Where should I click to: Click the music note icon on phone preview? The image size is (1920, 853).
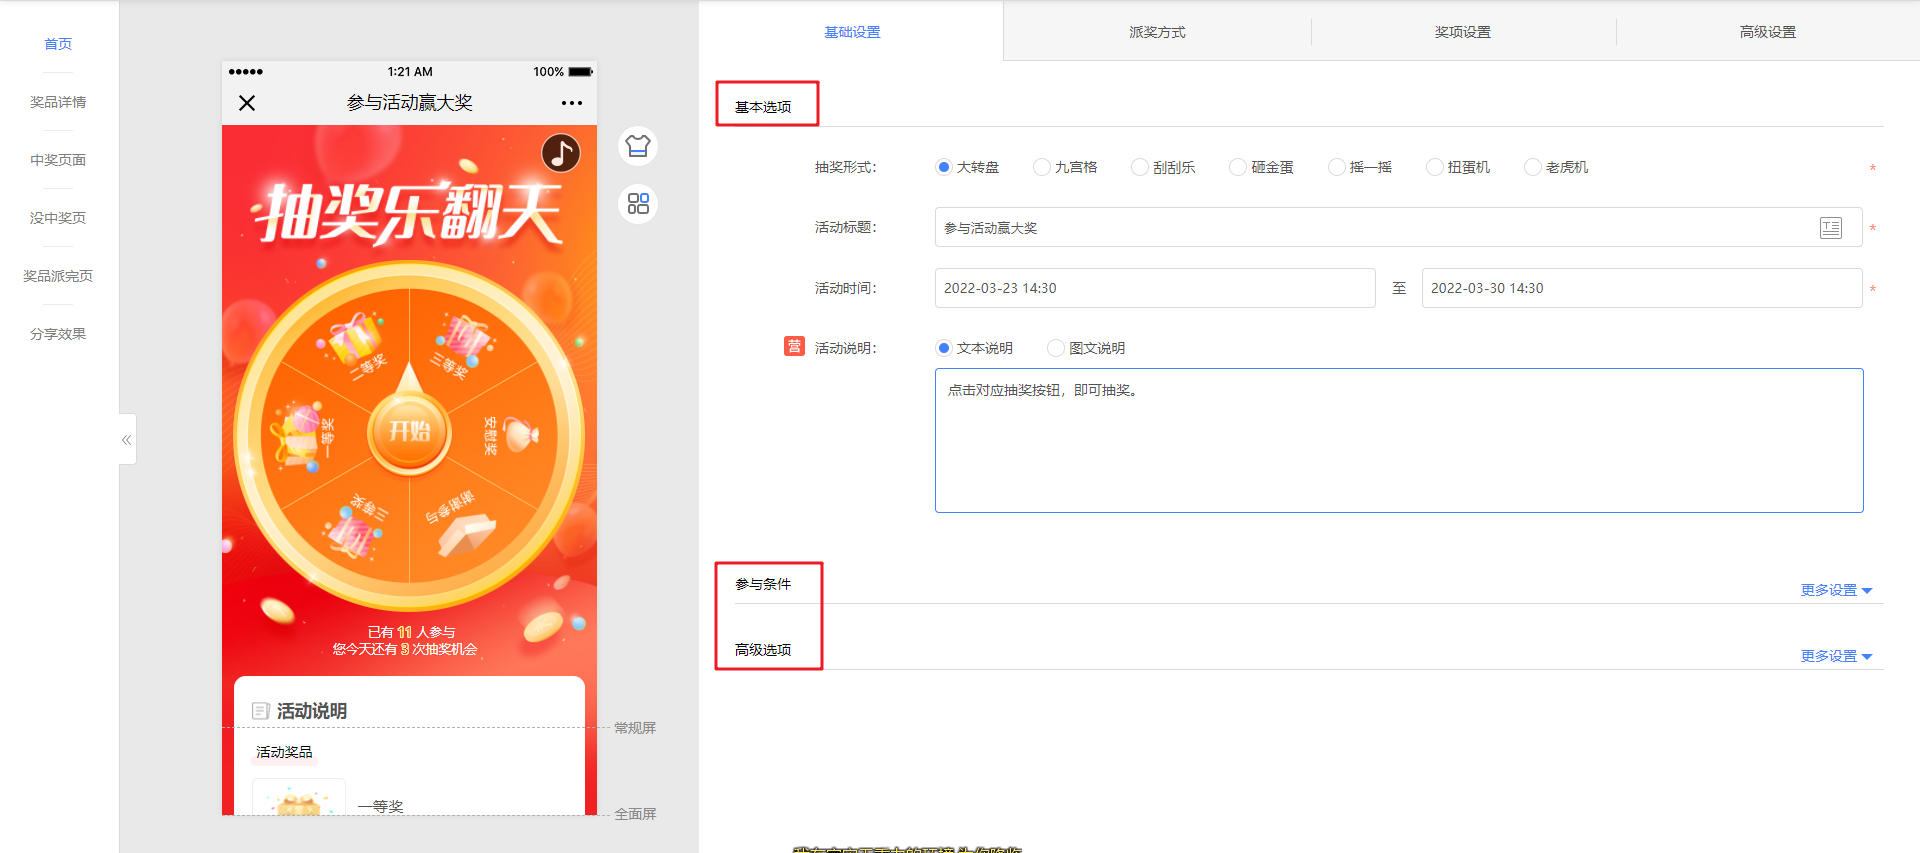(561, 153)
